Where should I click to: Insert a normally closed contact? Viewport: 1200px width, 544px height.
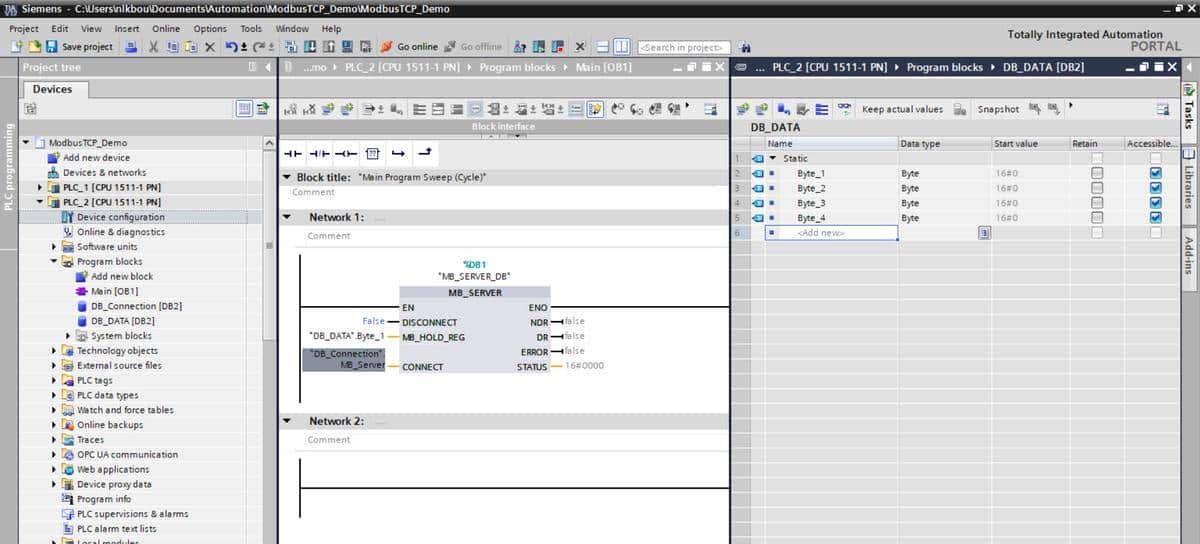point(319,153)
